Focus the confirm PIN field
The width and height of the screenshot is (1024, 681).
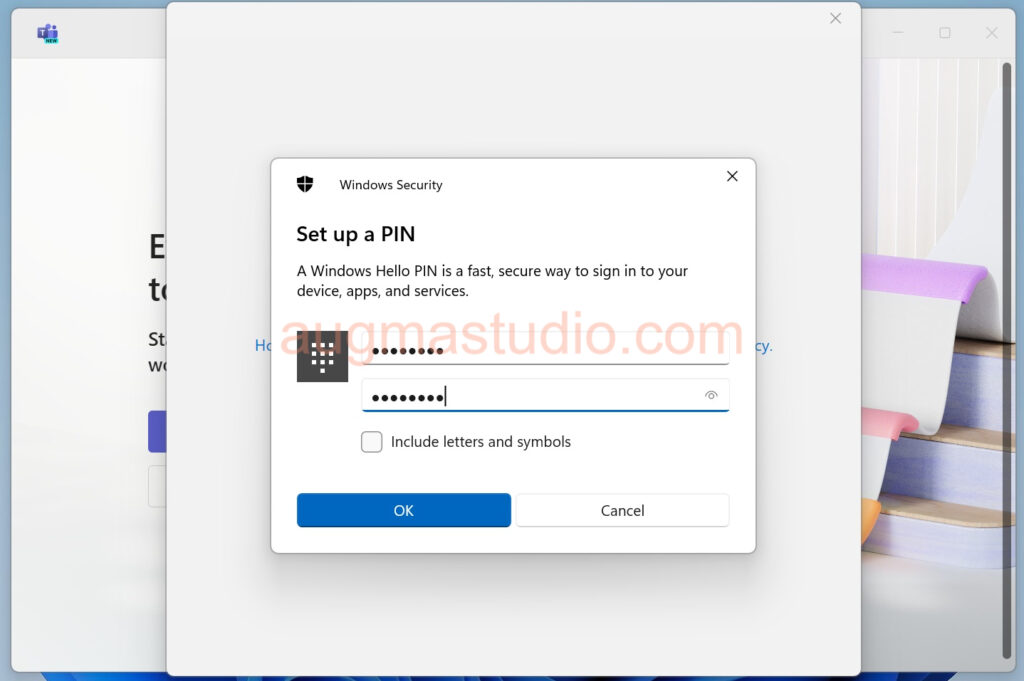tap(545, 396)
